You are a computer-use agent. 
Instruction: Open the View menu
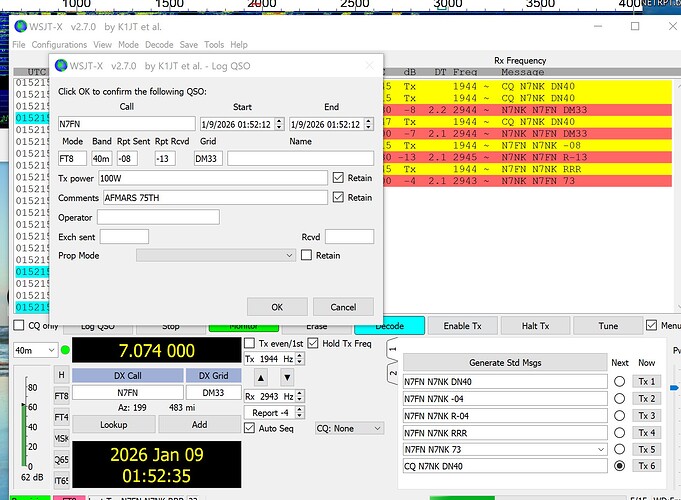[102, 45]
